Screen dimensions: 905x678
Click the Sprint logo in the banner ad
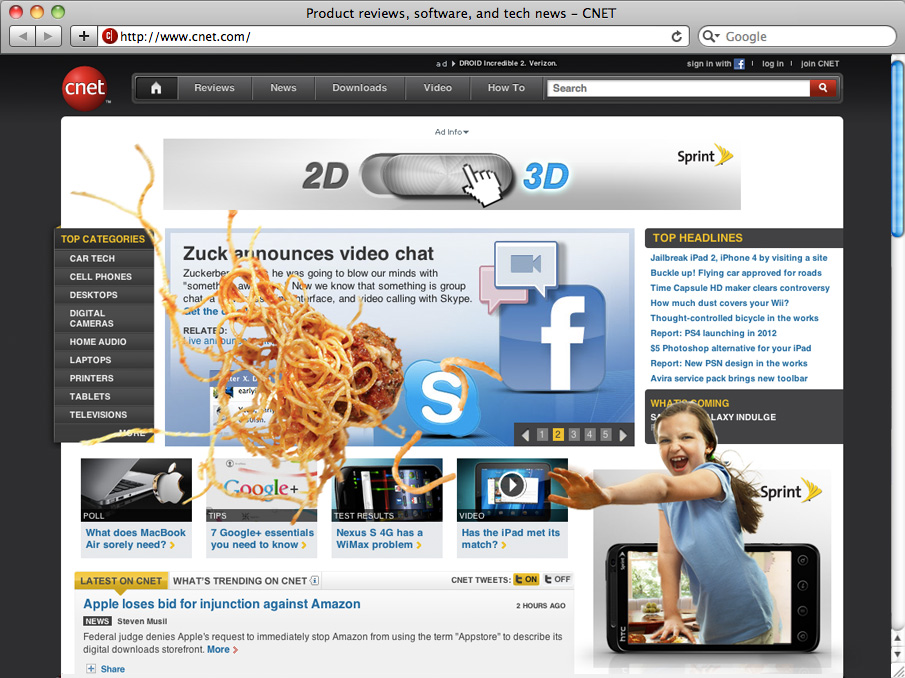pyautogui.click(x=705, y=156)
